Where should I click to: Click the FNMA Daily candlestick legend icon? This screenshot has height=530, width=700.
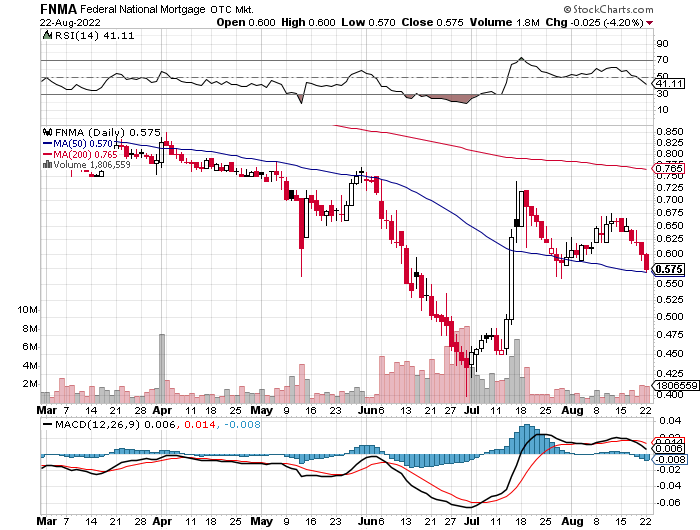[47, 132]
